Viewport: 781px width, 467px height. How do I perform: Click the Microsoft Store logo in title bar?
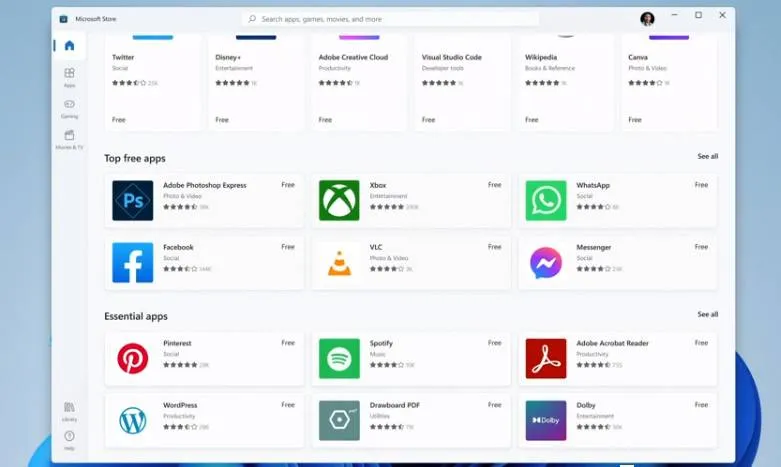[x=63, y=19]
